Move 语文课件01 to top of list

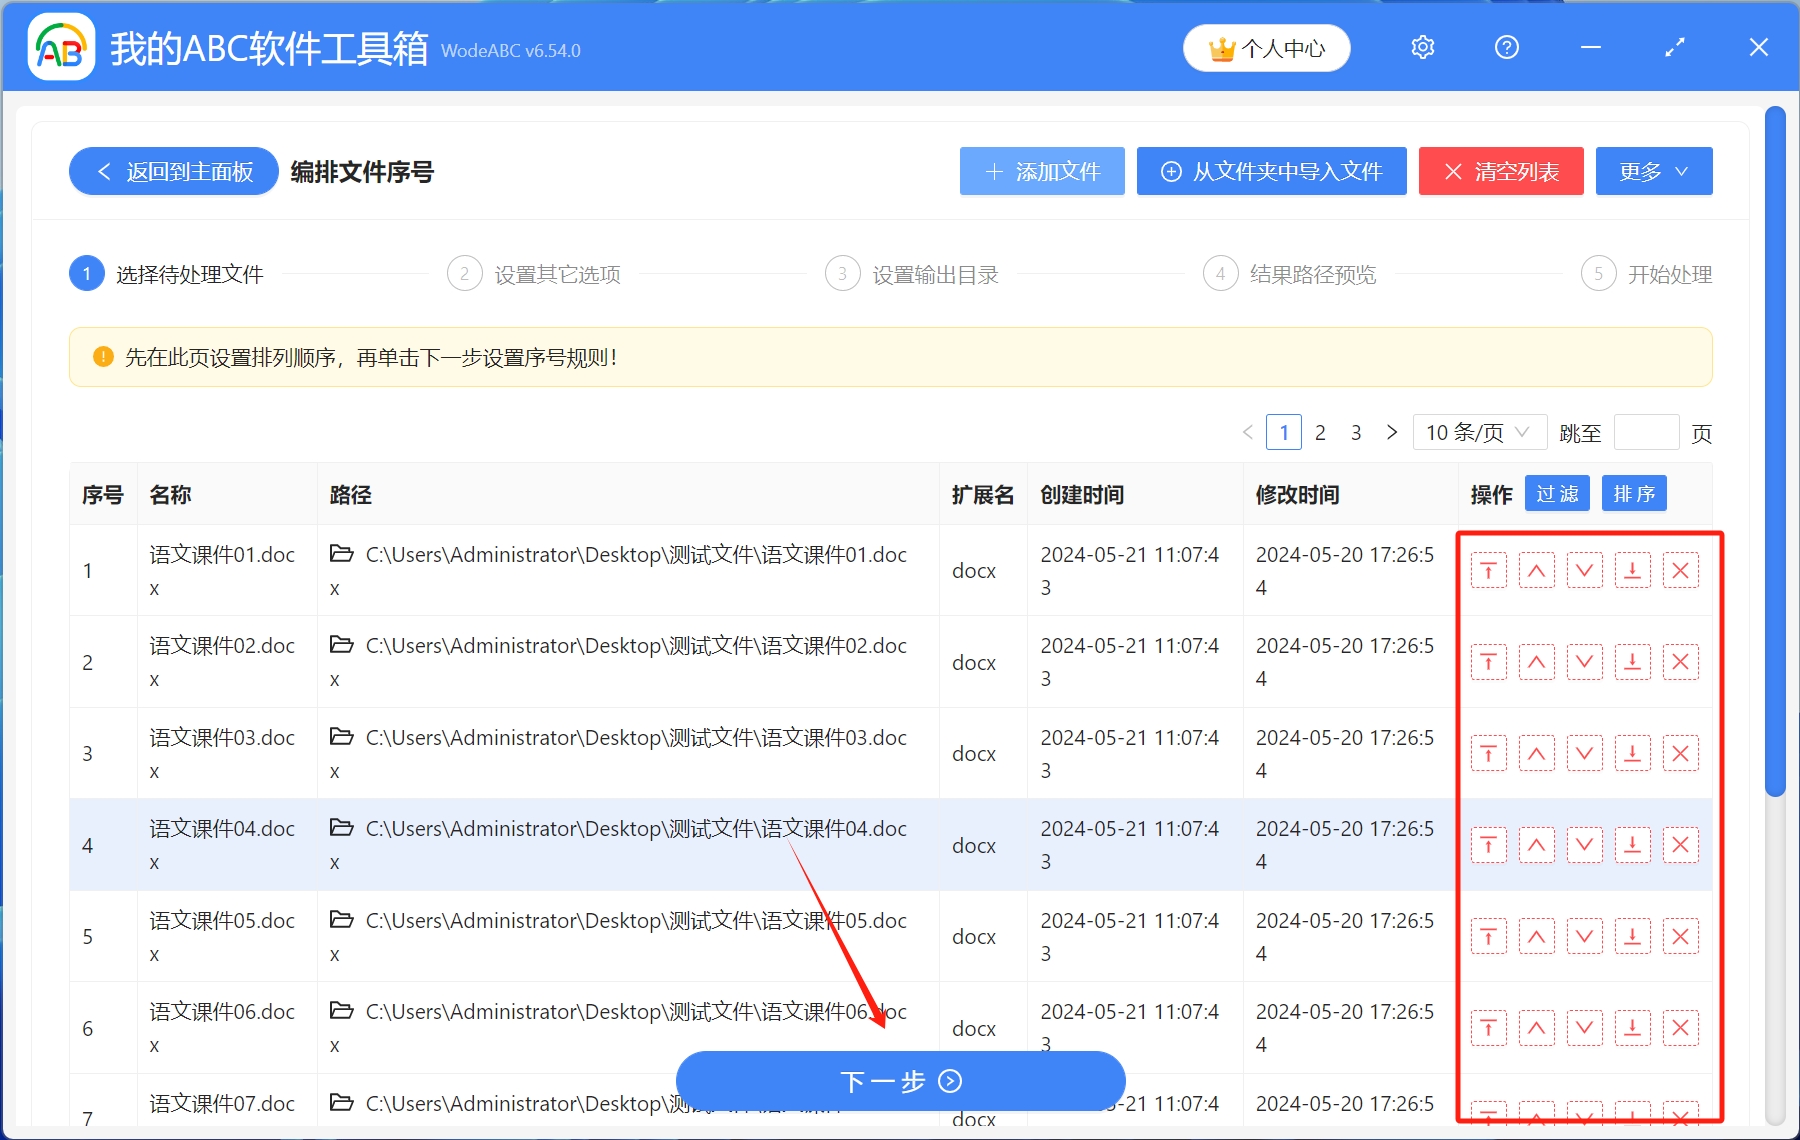click(1489, 570)
